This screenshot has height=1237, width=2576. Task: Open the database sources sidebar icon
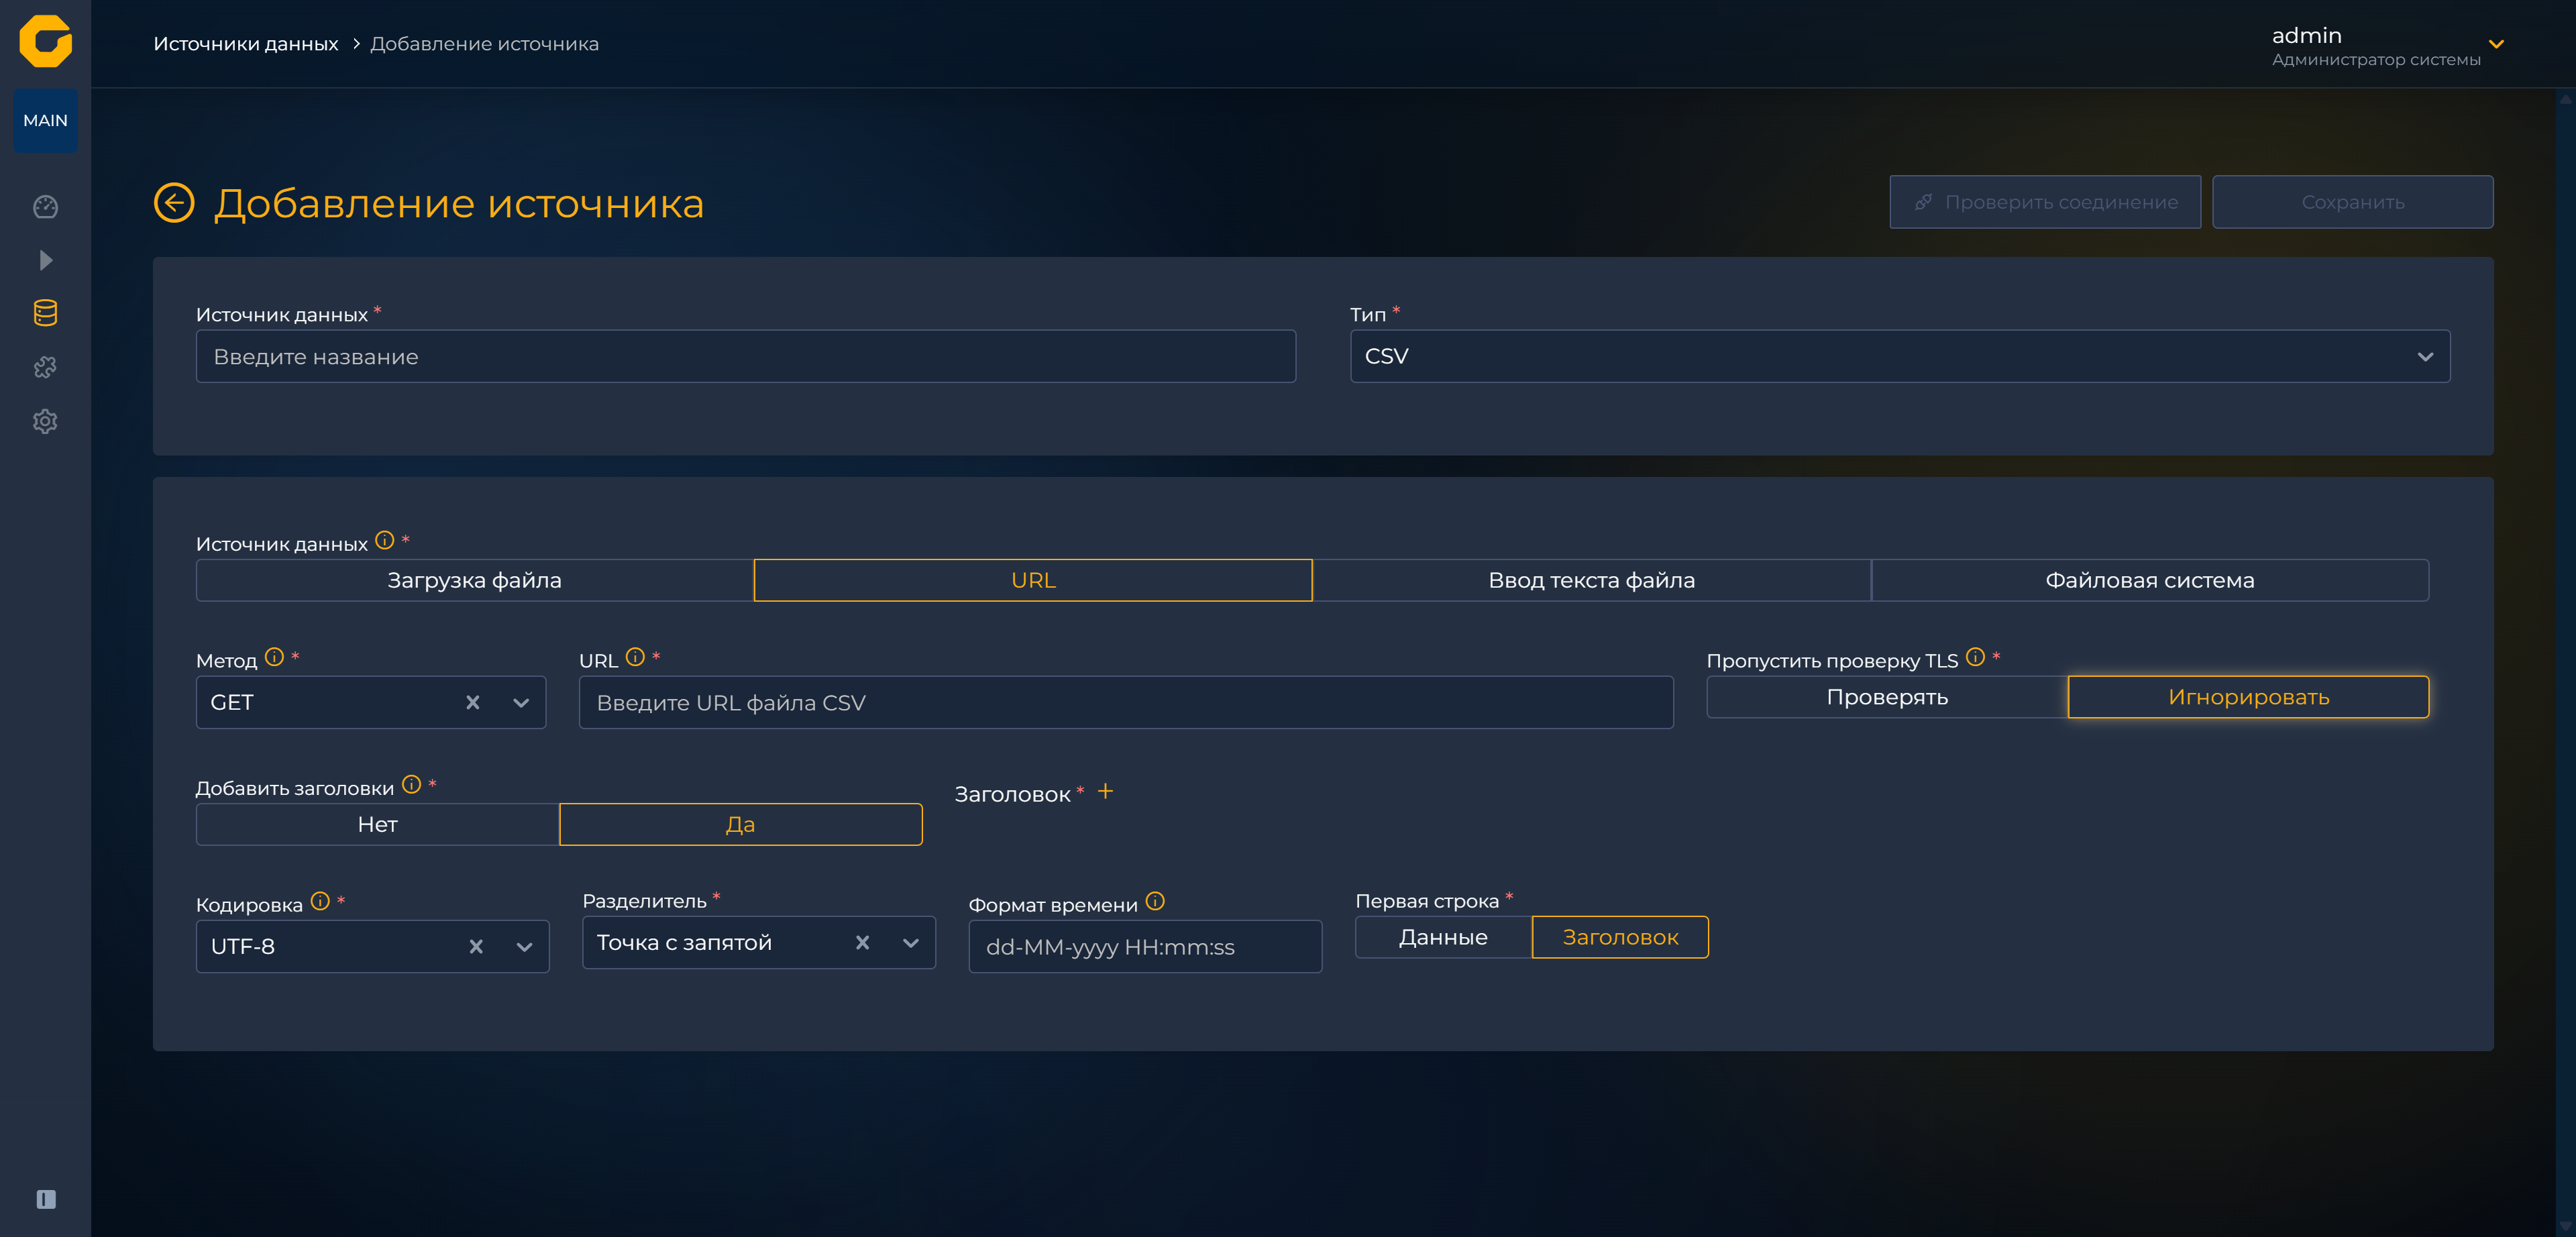point(45,313)
